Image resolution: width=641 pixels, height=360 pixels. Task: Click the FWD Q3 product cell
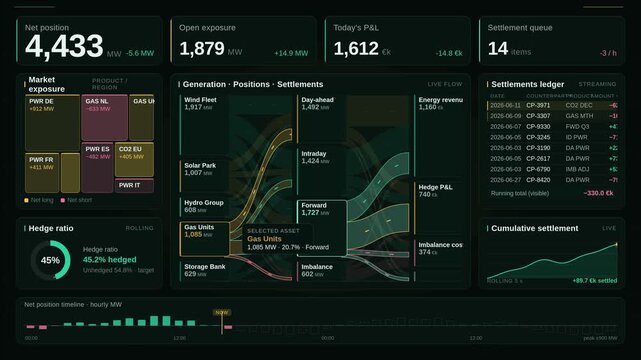point(578,127)
